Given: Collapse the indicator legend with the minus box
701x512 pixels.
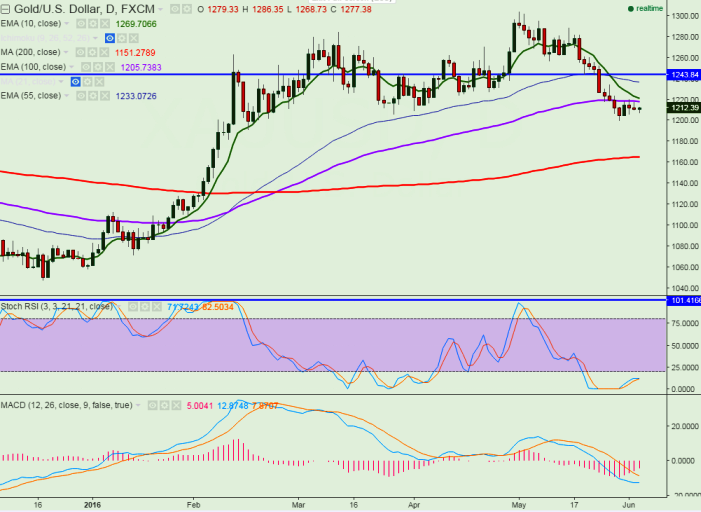Looking at the screenshot, I should click(6, 9).
